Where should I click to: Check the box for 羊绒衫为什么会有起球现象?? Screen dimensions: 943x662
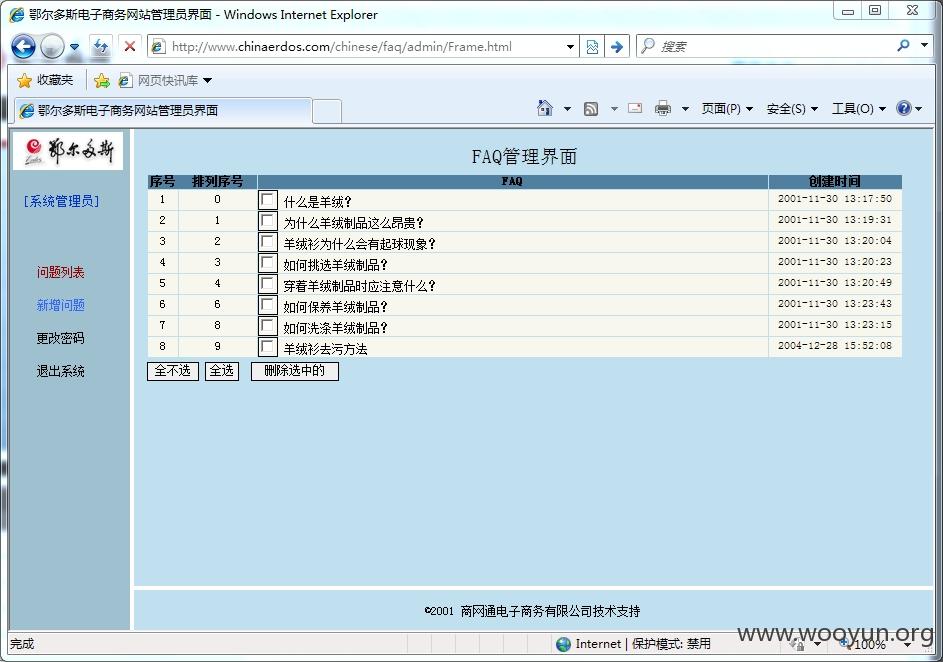268,242
